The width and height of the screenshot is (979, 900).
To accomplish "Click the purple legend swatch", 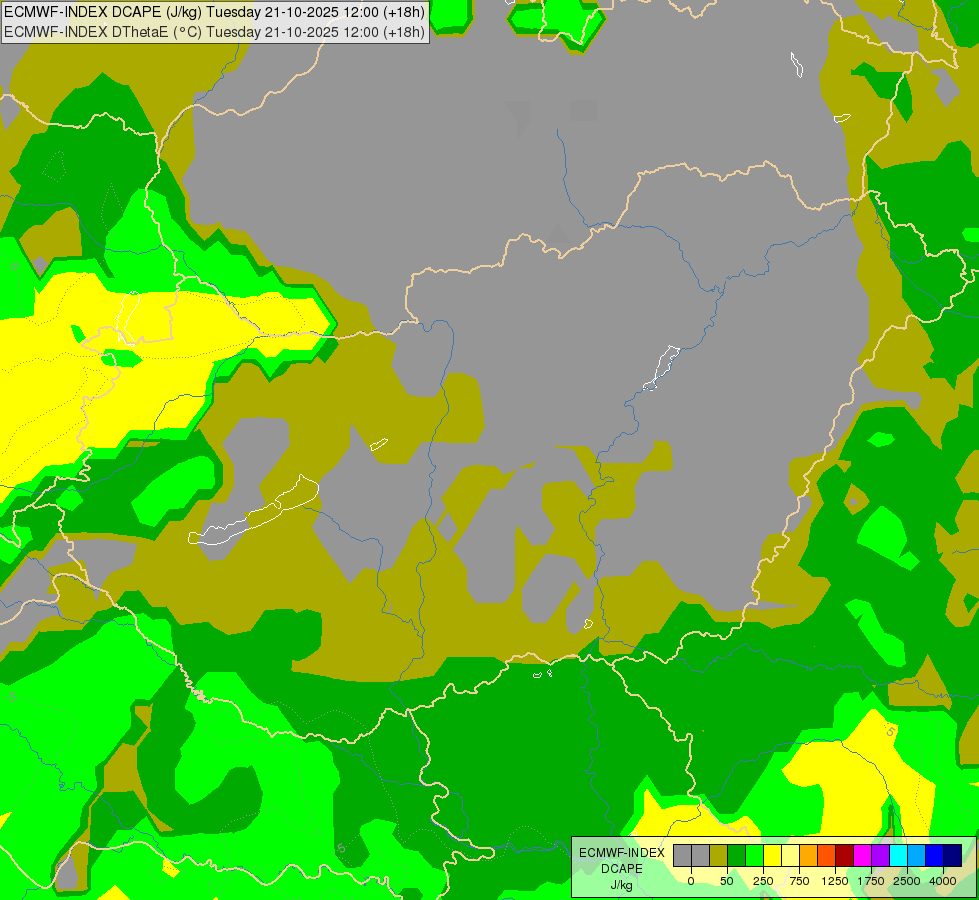I will [x=880, y=855].
